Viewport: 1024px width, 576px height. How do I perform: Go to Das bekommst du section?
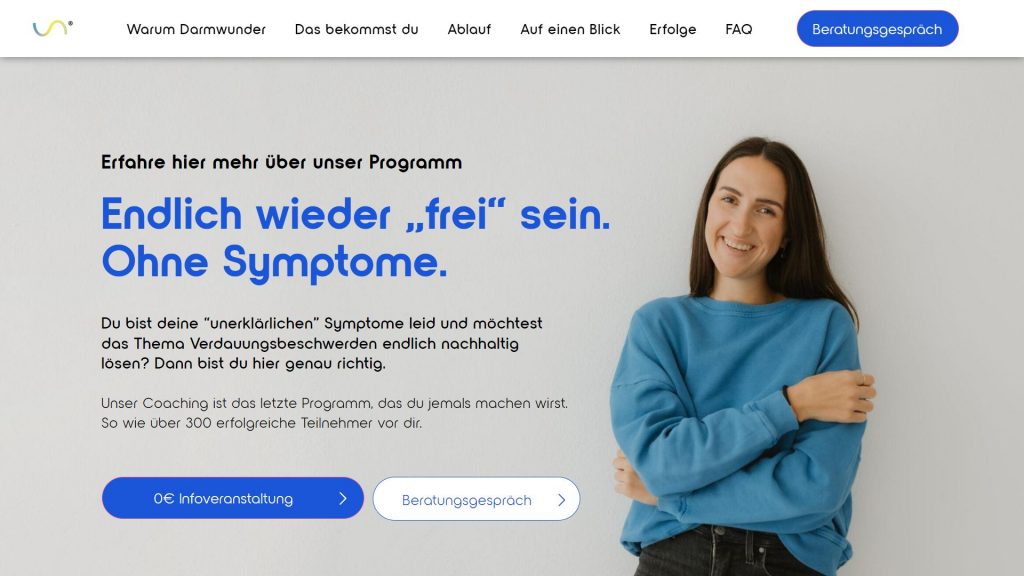[357, 29]
